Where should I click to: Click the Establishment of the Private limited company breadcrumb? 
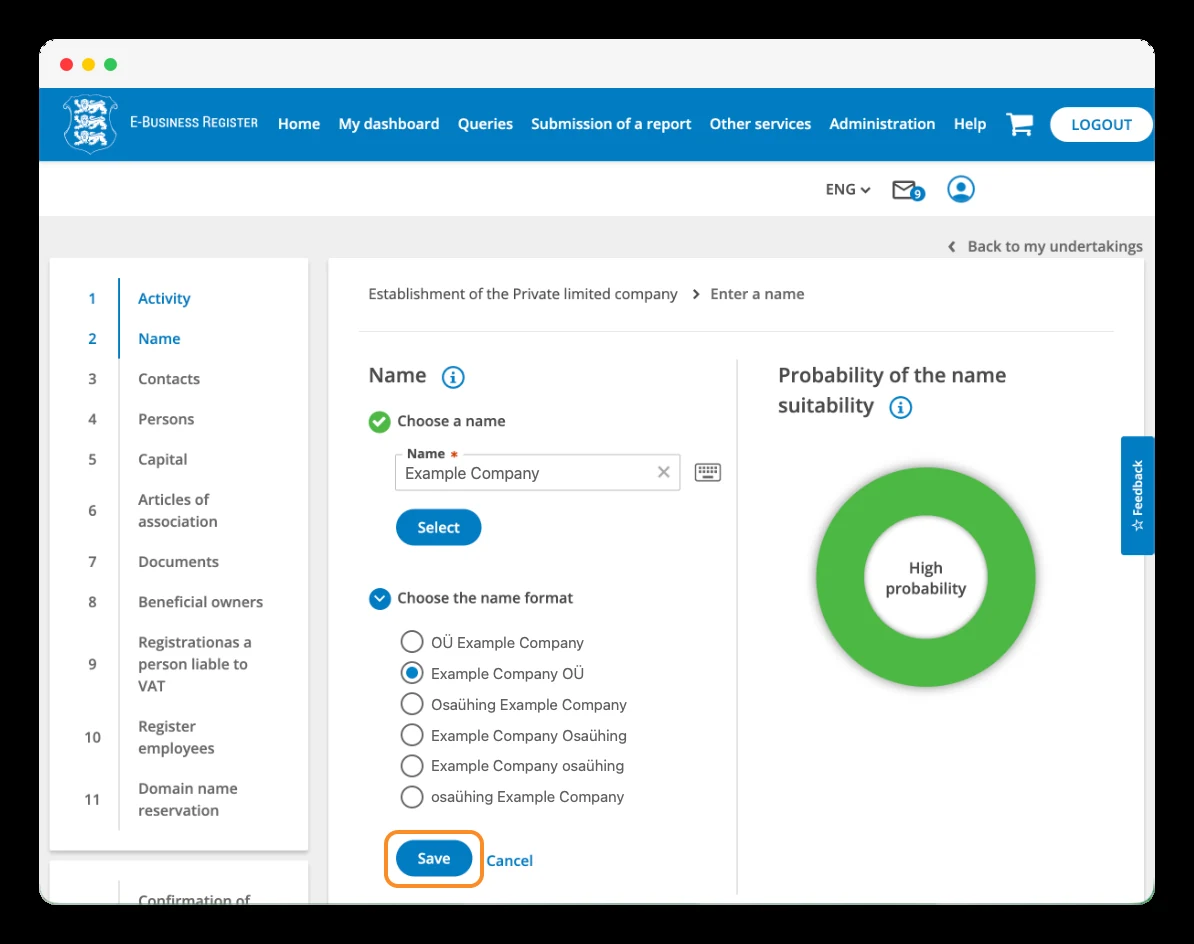522,295
